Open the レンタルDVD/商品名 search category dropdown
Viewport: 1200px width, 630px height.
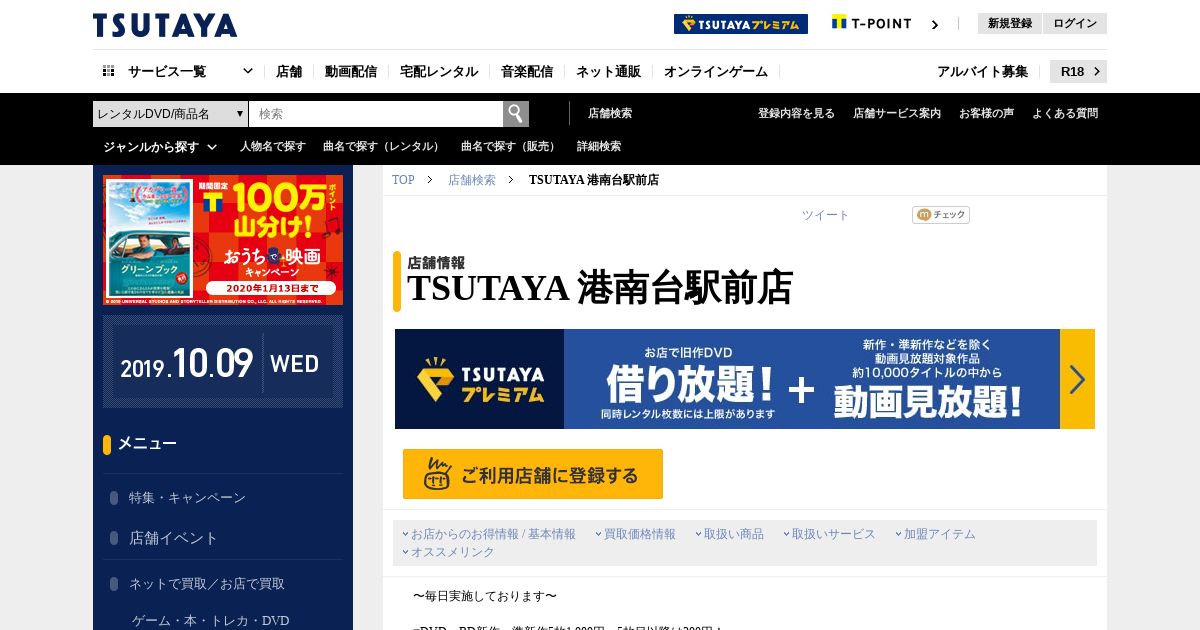pyautogui.click(x=171, y=114)
